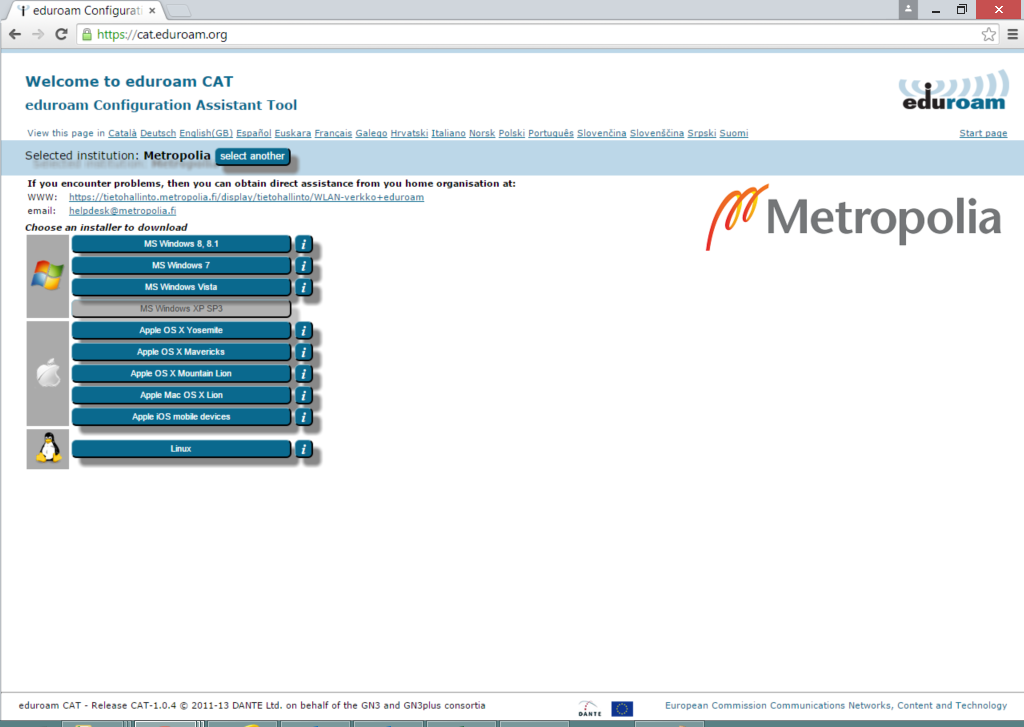Email helpdesk@metropolia.fi
Screen dimensions: 1024x727
[122, 211]
